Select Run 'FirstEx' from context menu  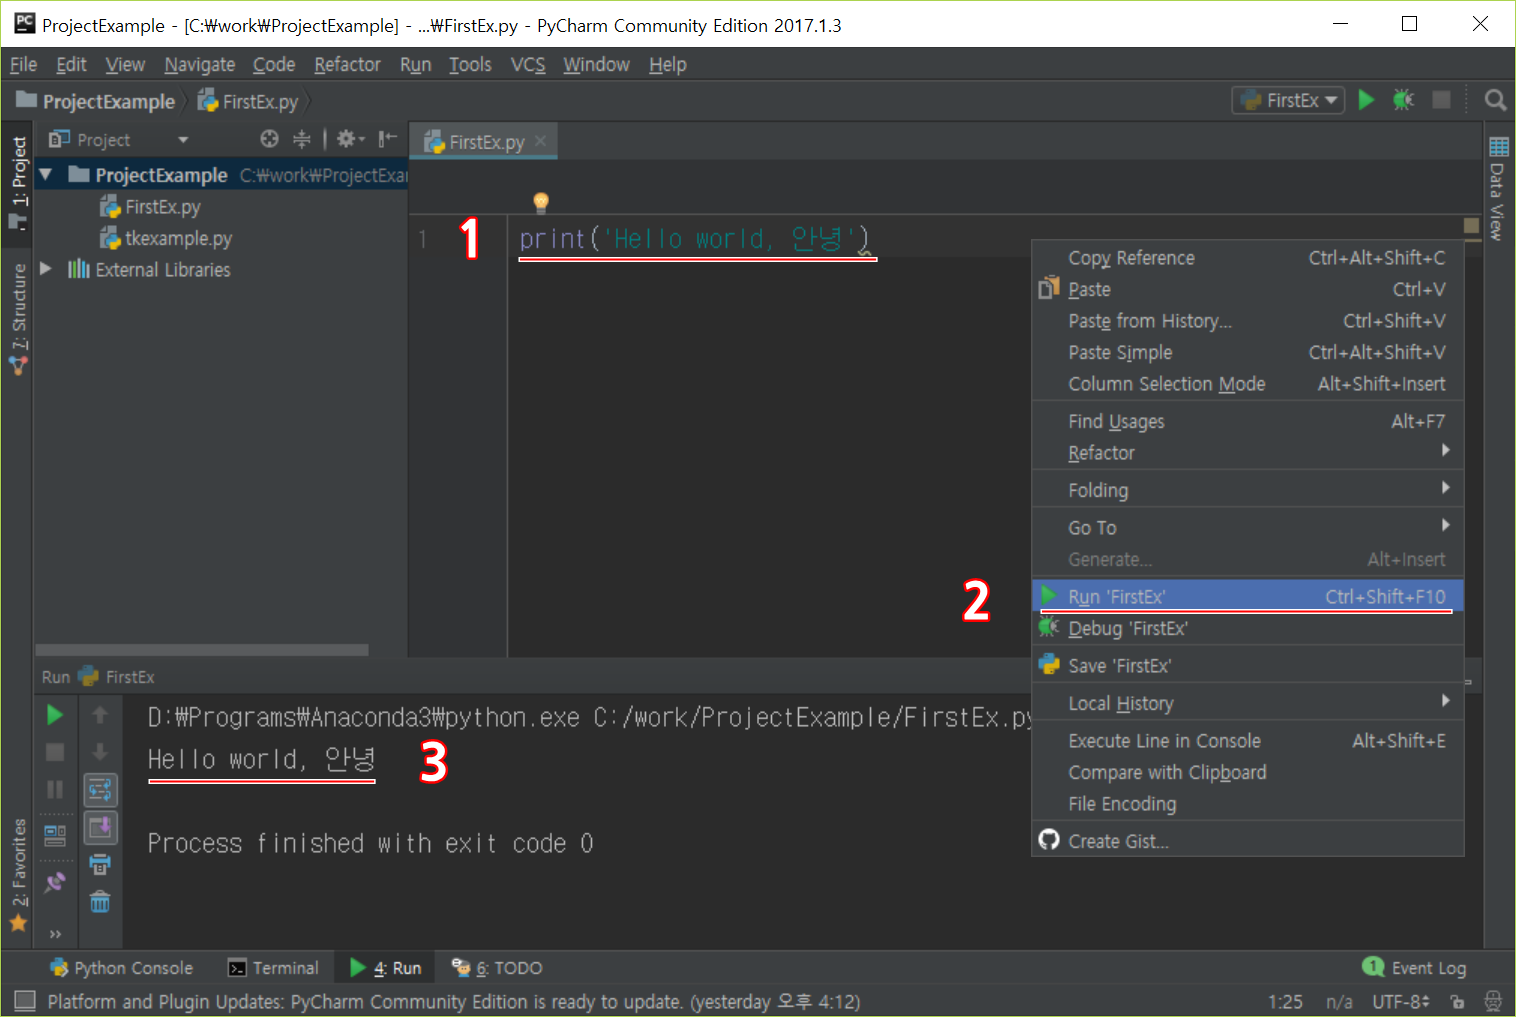[x=1116, y=597]
